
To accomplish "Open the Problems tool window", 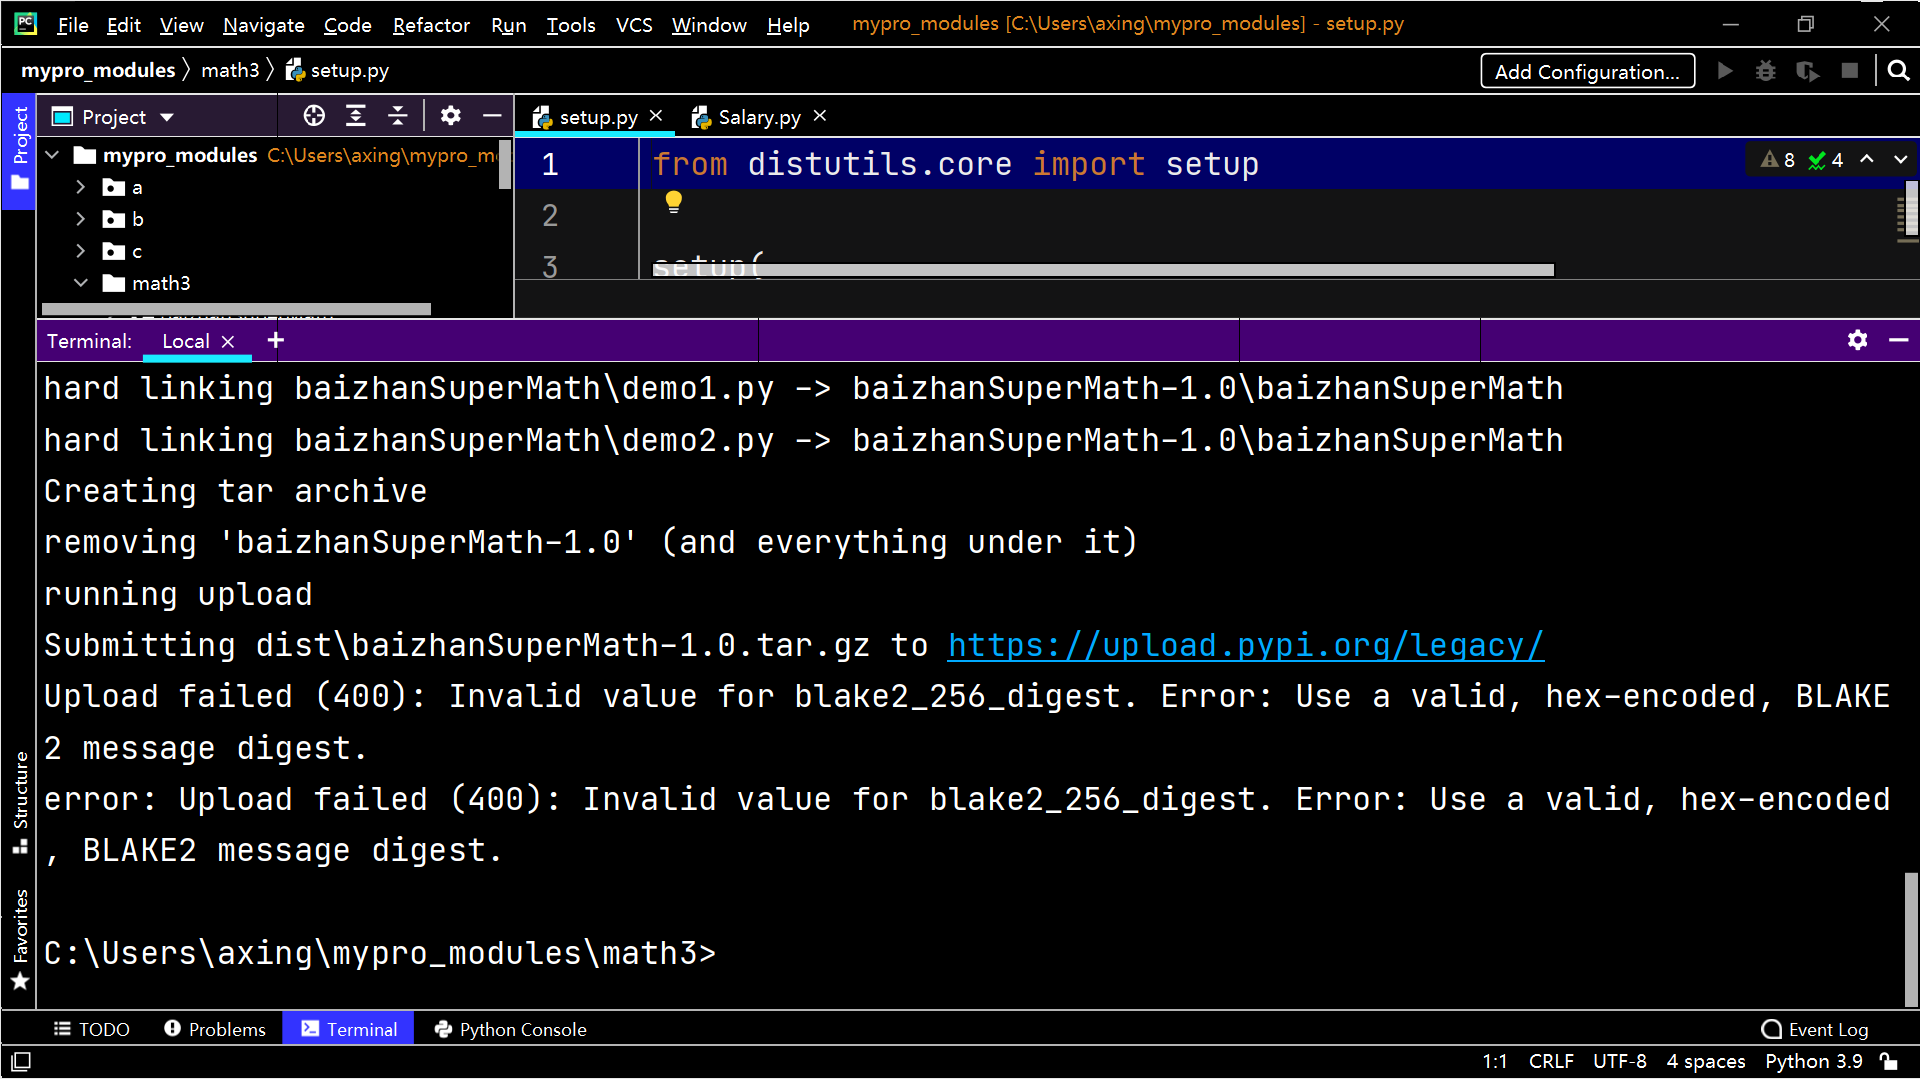I will click(x=215, y=1029).
